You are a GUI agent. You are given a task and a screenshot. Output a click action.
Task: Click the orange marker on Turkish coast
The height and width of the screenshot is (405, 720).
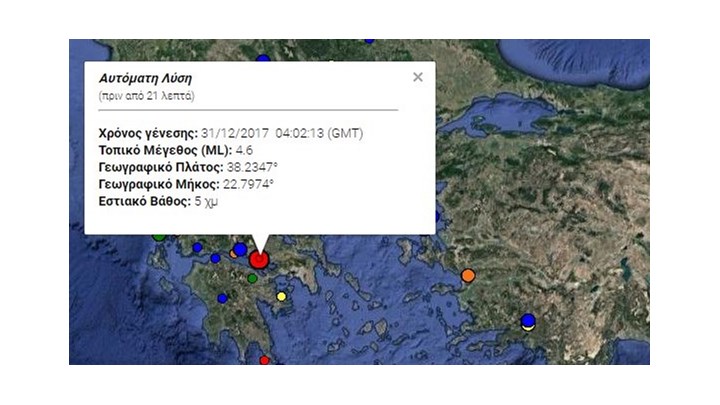point(468,276)
